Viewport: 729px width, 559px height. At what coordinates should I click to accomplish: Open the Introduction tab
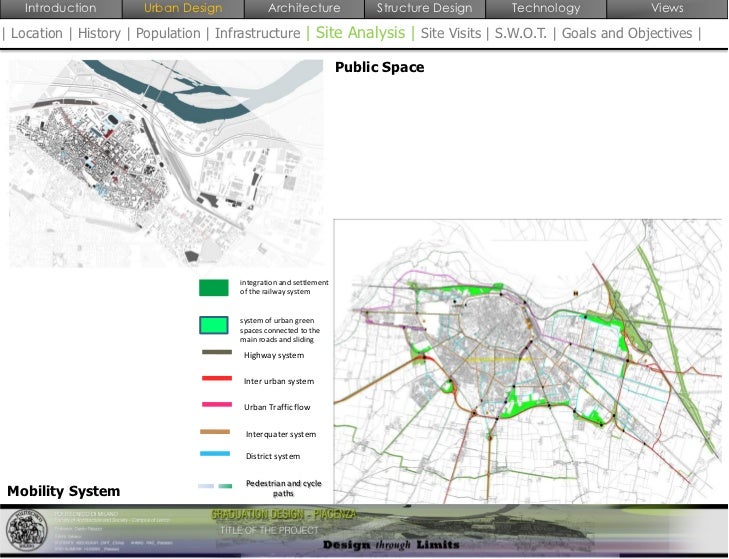coord(60,8)
